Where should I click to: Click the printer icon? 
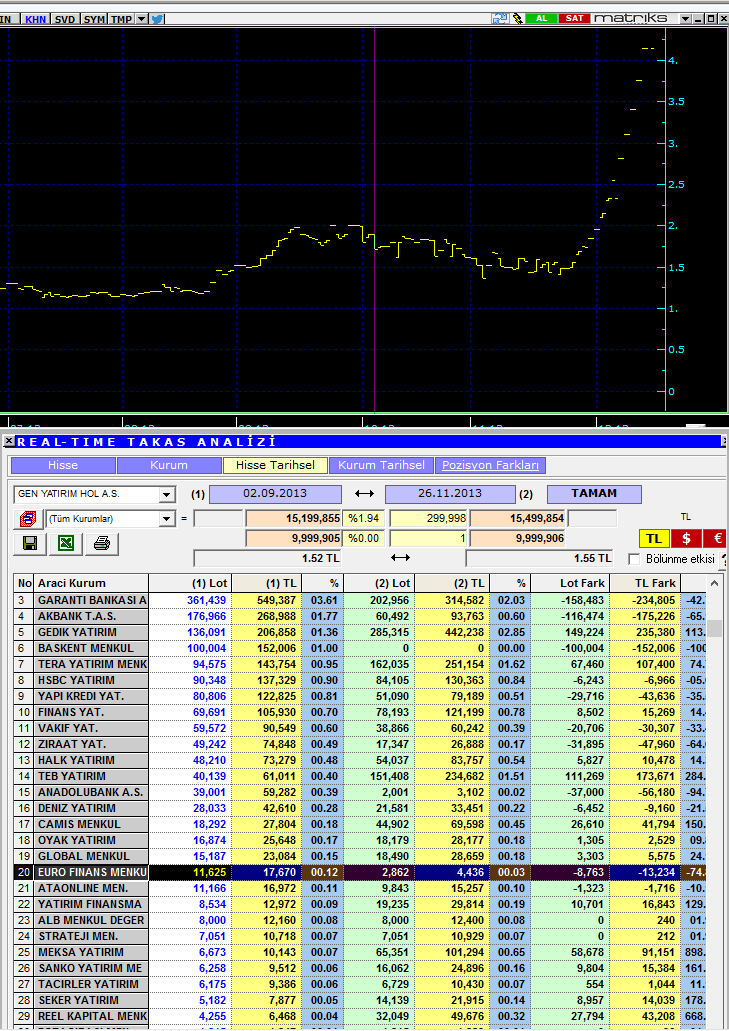pos(102,543)
